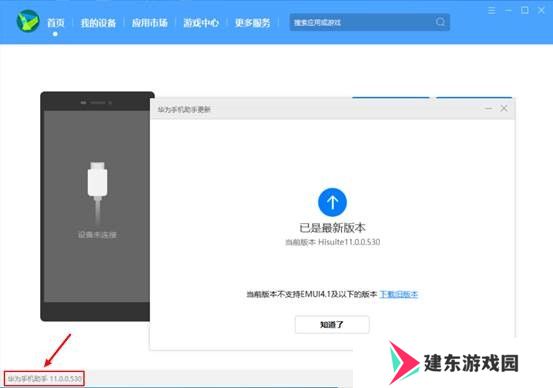The image size is (553, 388).
Task: Click the 当前版本 Hisuite11.0.0.530 text
Action: click(333, 242)
